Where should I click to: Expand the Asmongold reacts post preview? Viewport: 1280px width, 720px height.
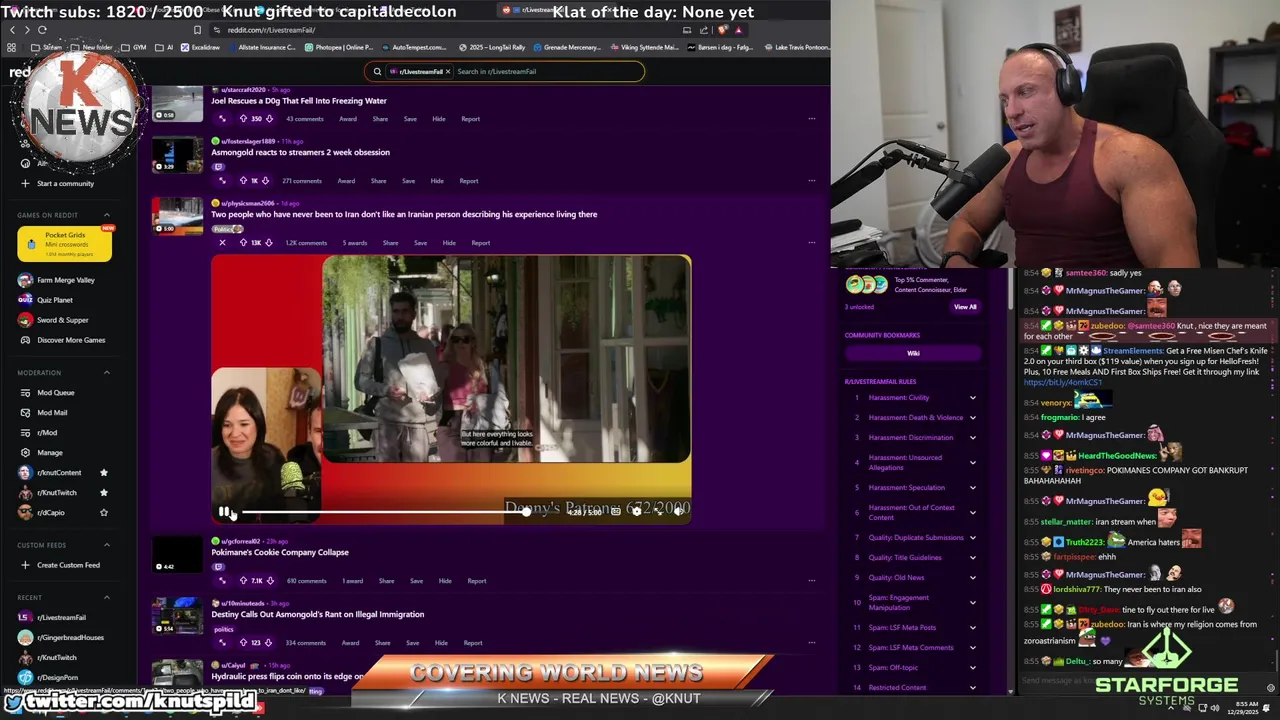pos(222,181)
